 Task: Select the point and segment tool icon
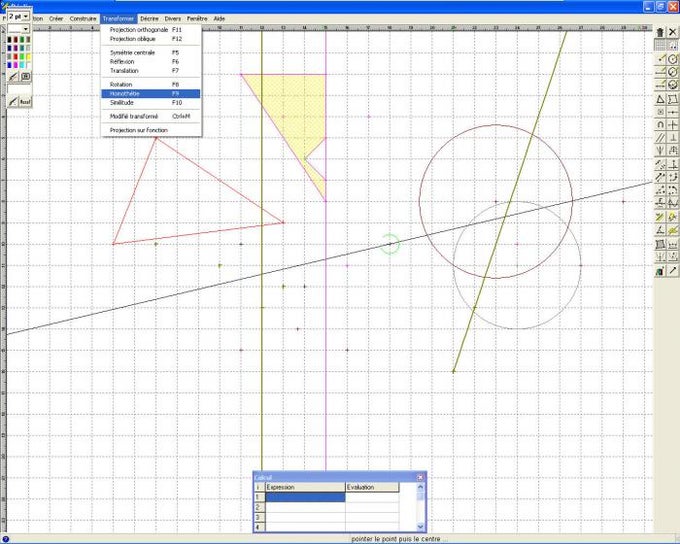point(660,59)
